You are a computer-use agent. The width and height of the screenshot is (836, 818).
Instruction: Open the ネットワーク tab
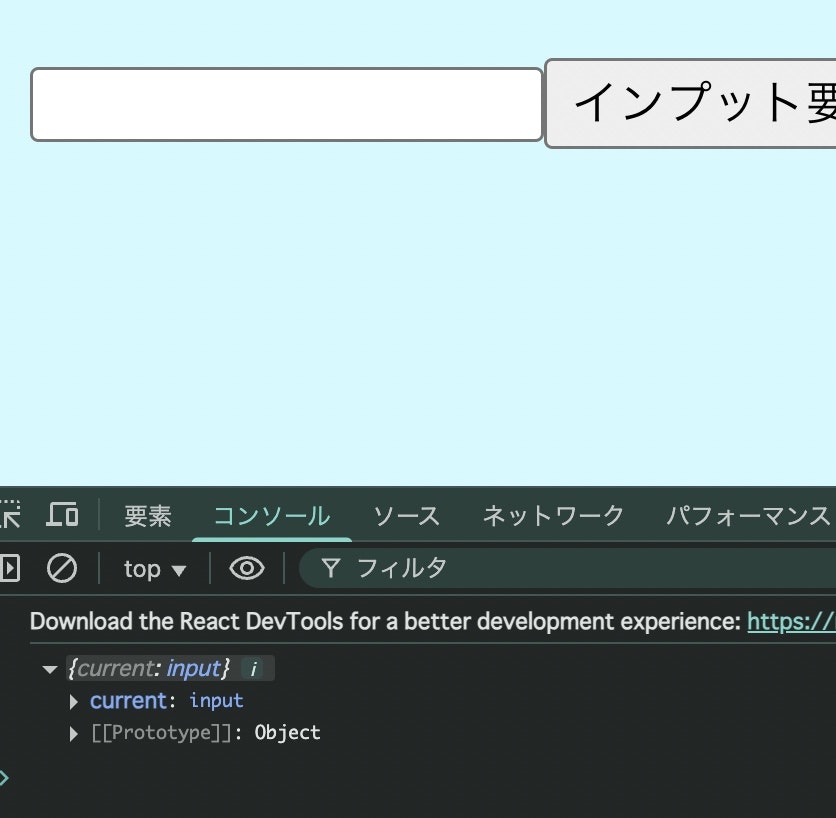553,516
